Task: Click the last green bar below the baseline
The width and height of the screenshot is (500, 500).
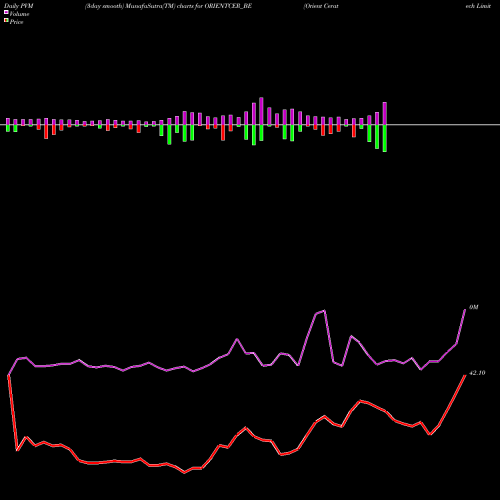Action: [385, 138]
